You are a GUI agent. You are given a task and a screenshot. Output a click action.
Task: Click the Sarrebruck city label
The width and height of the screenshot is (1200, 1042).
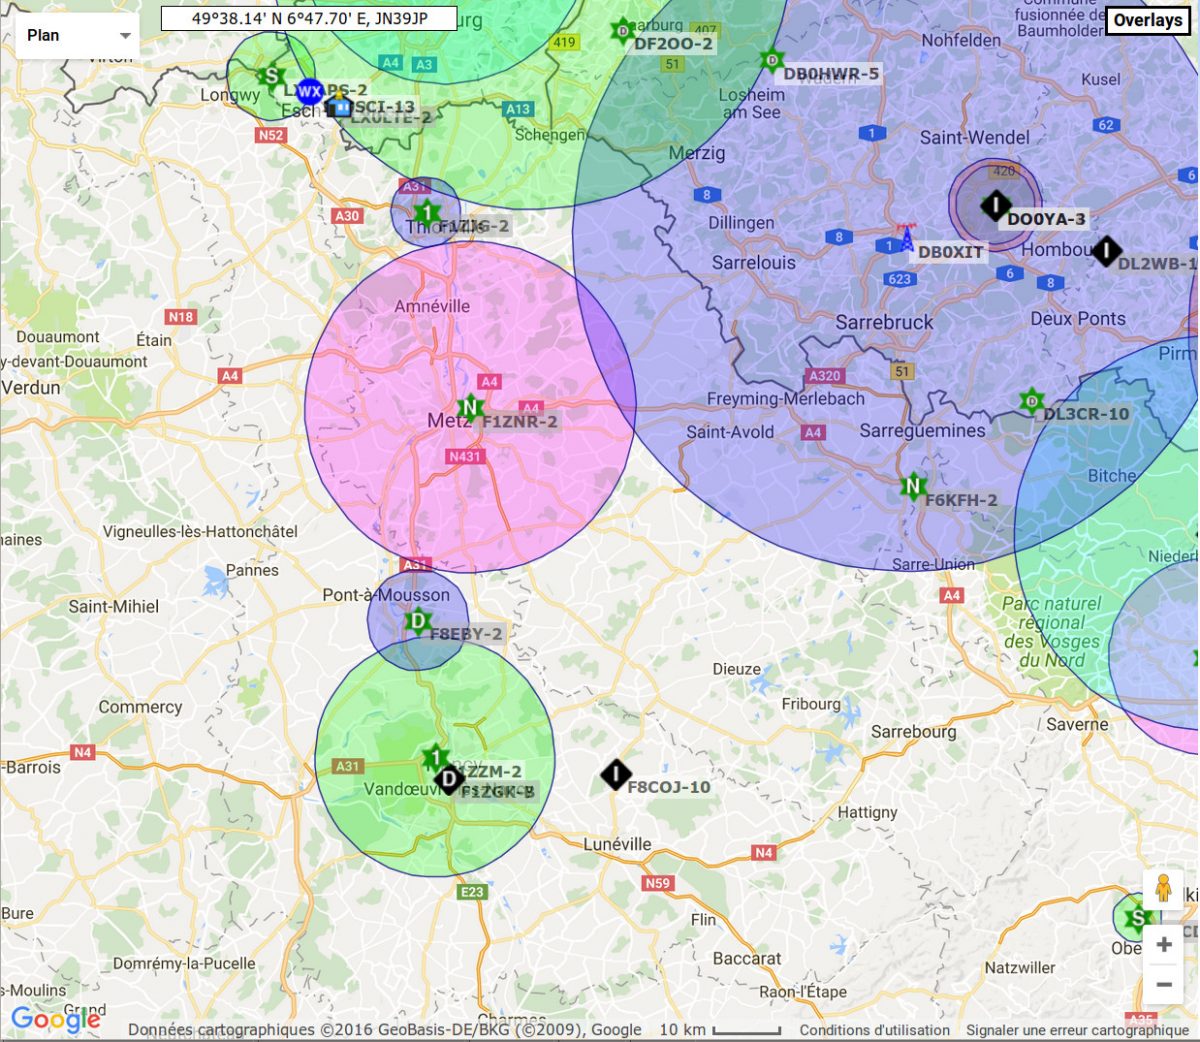[884, 322]
